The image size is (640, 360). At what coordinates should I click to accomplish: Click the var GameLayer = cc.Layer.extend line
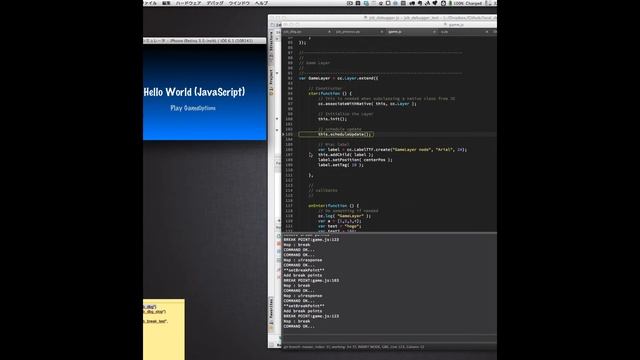coord(339,78)
